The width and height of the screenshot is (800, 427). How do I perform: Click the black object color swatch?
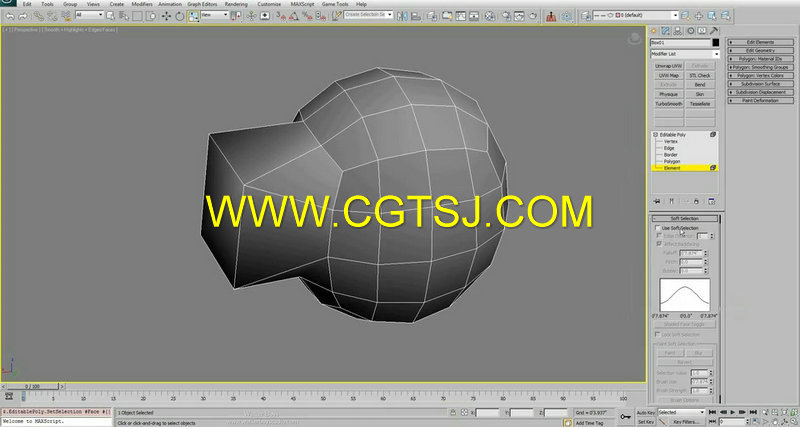point(715,43)
